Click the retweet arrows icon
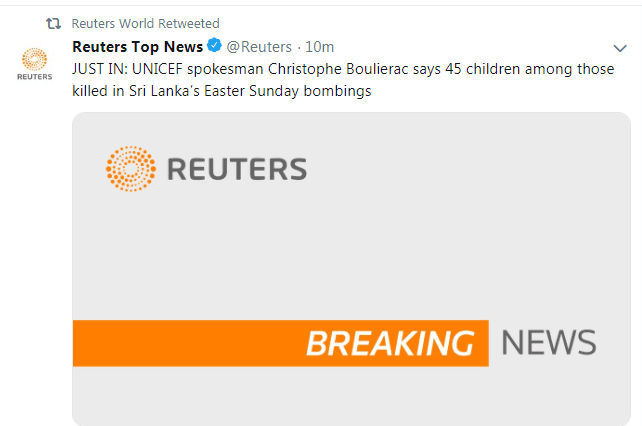Screen dimensions: 642x426 click(x=53, y=24)
